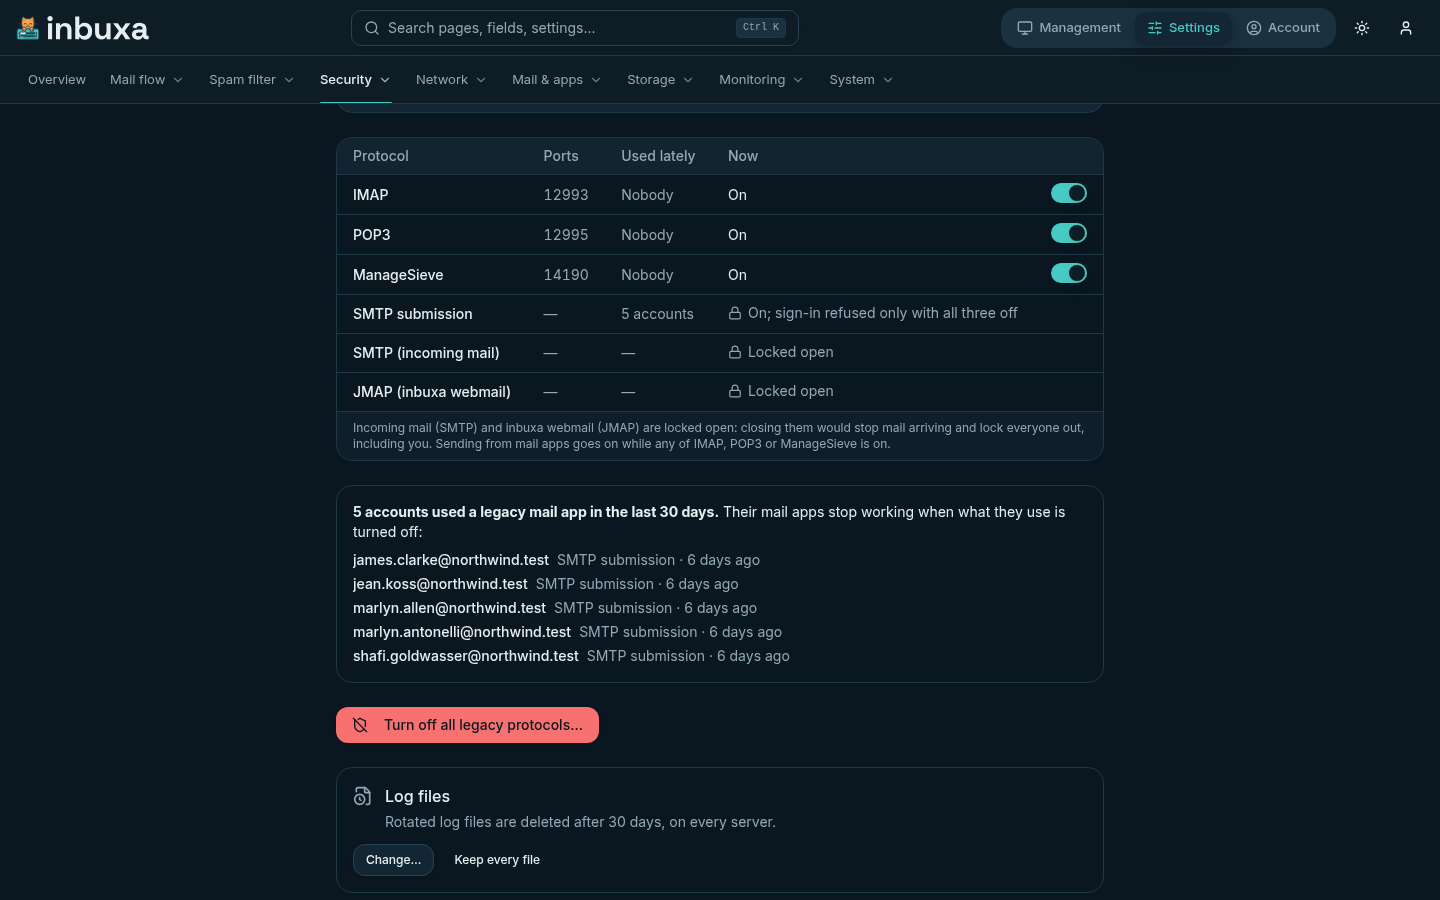The height and width of the screenshot is (900, 1440).
Task: Click the JMAP (inbuxa webmail) row label
Action: [x=432, y=392]
